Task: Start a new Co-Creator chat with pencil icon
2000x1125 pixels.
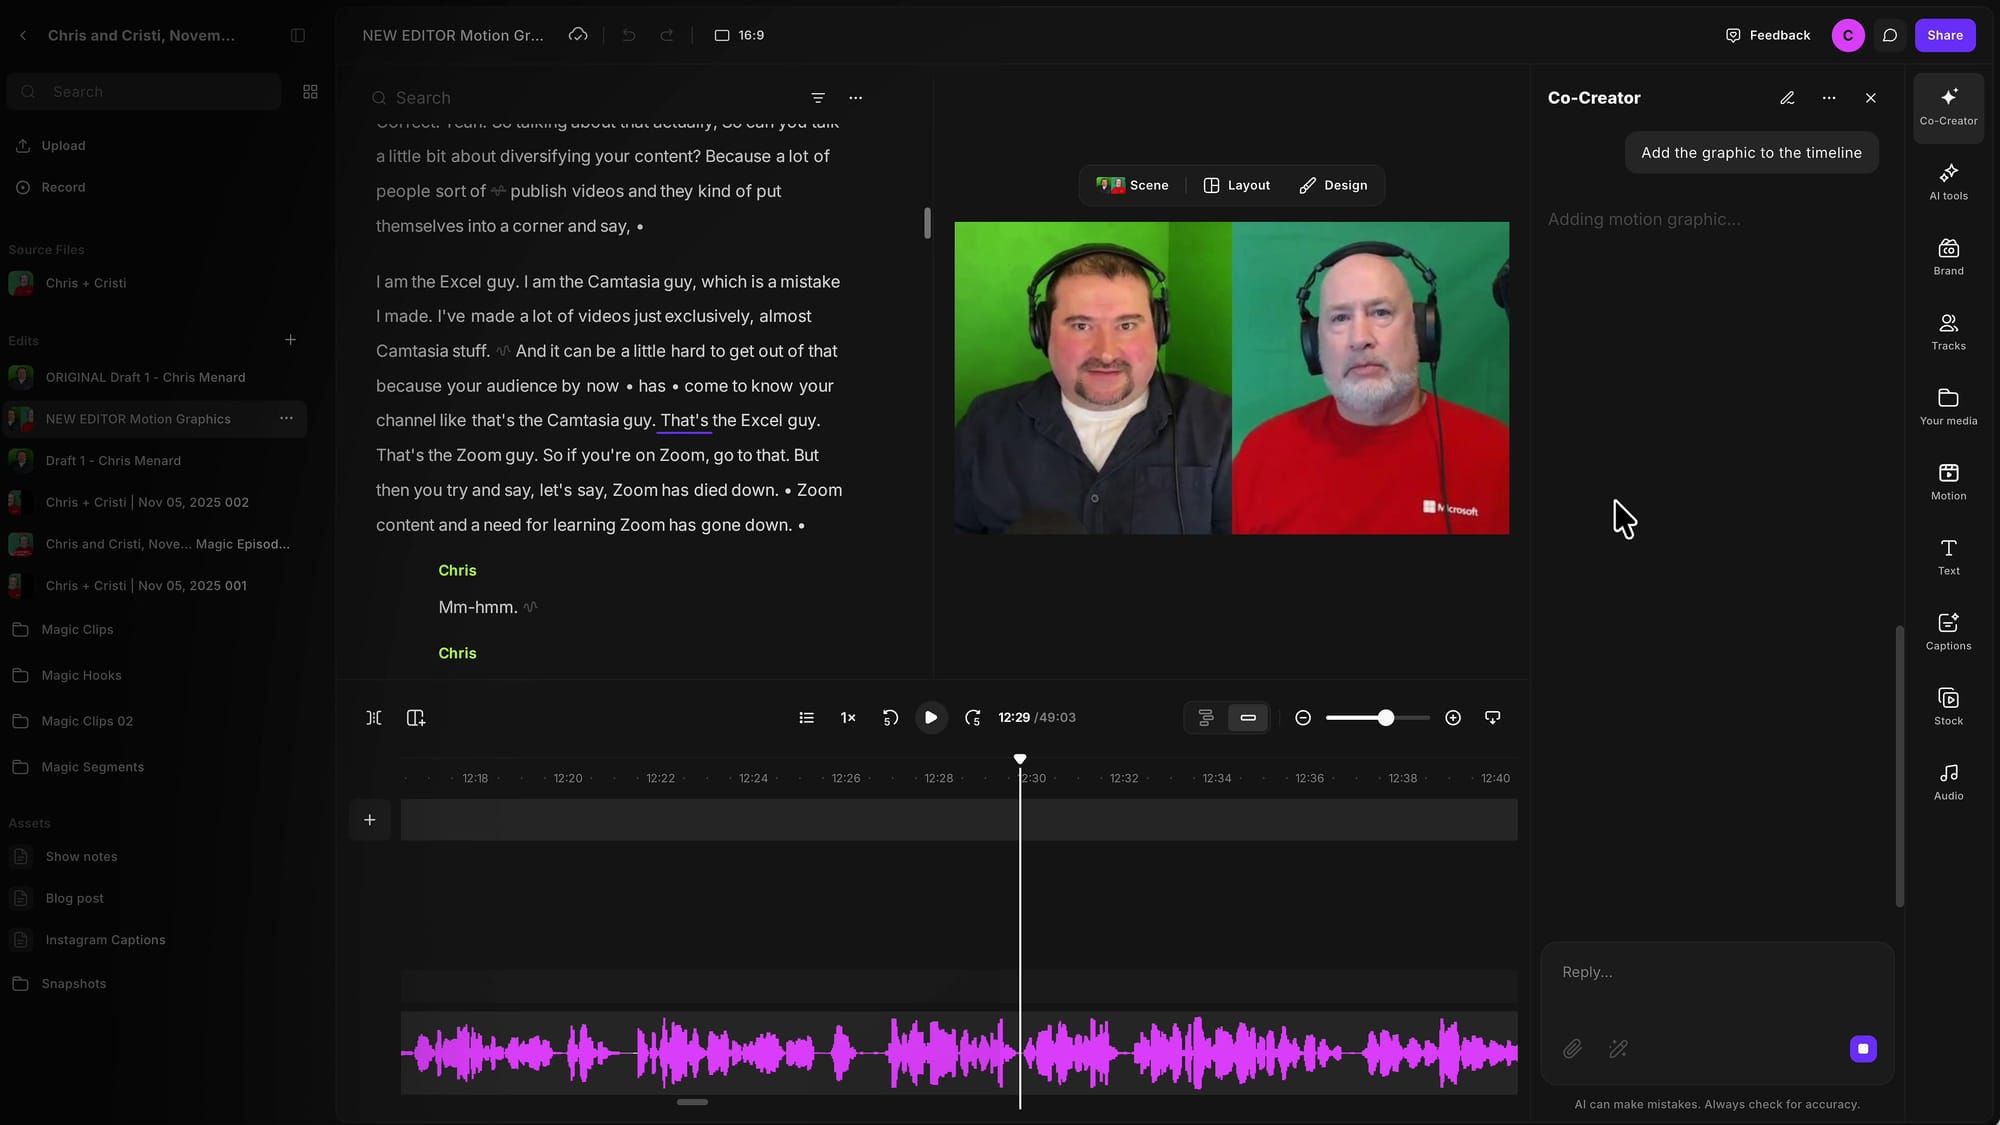Action: click(1787, 98)
